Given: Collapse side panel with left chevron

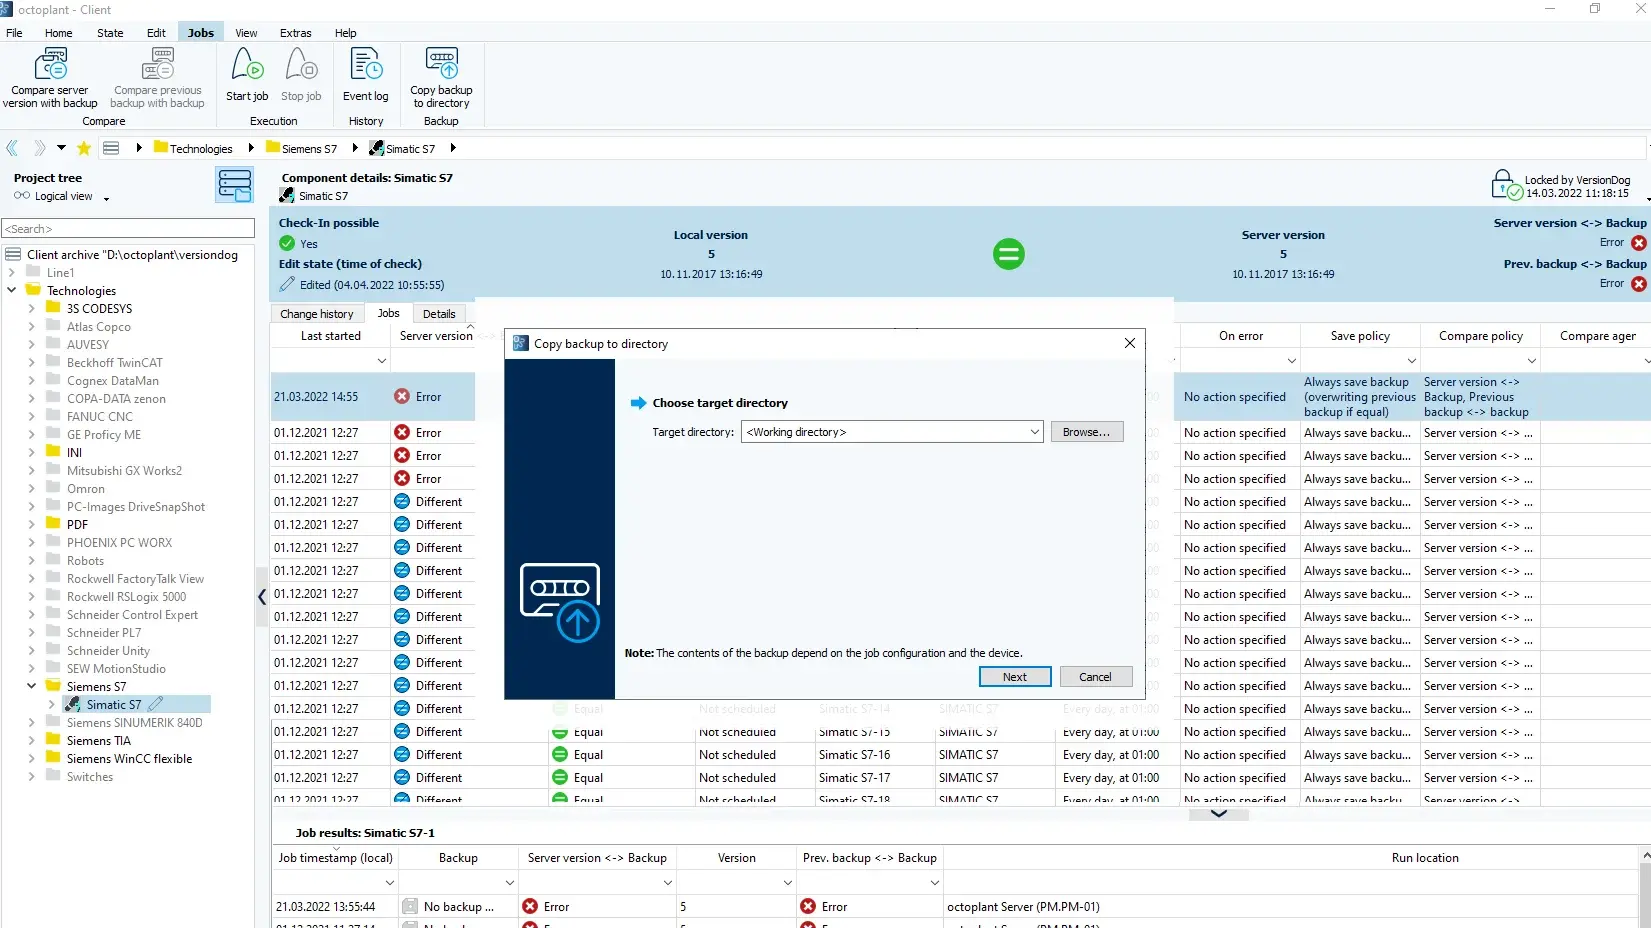Looking at the screenshot, I should tap(262, 597).
